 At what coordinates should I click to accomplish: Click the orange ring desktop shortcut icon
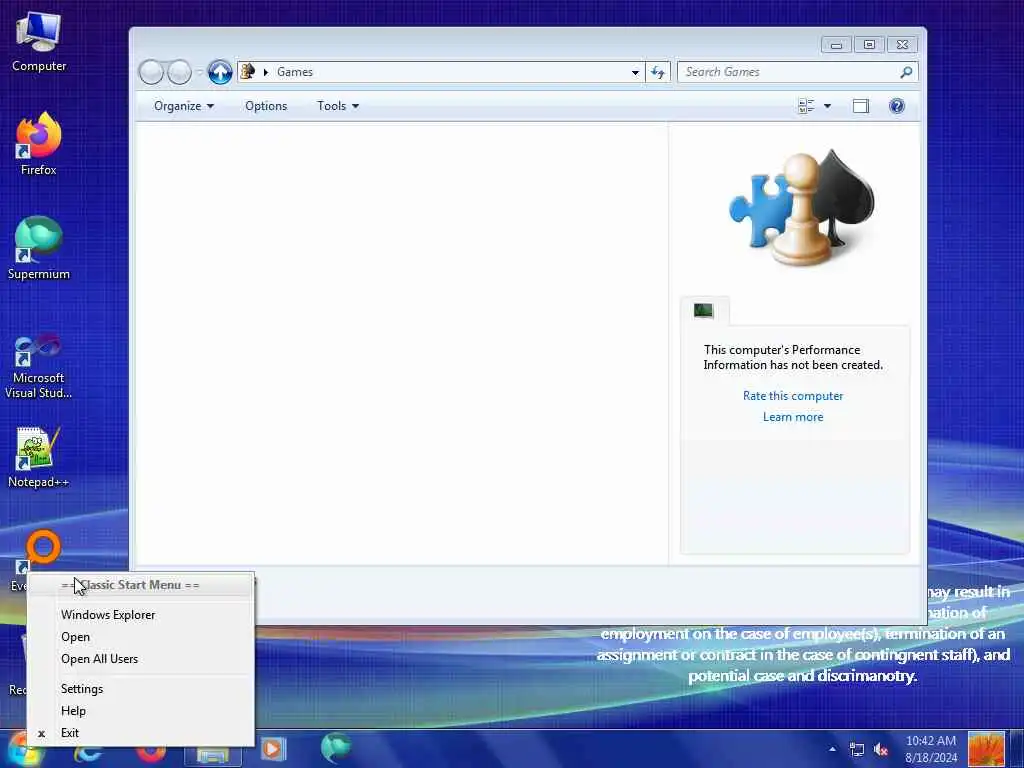coord(42,549)
